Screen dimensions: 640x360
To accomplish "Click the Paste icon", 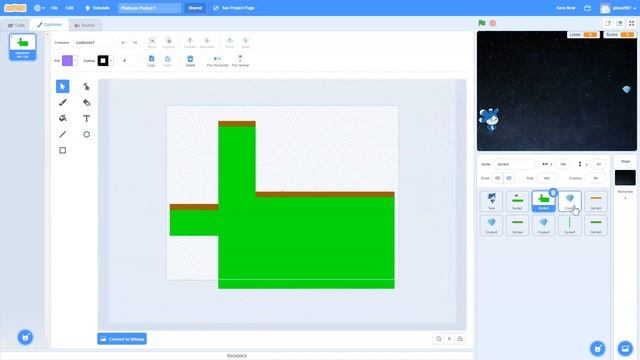I will click(x=167, y=61).
